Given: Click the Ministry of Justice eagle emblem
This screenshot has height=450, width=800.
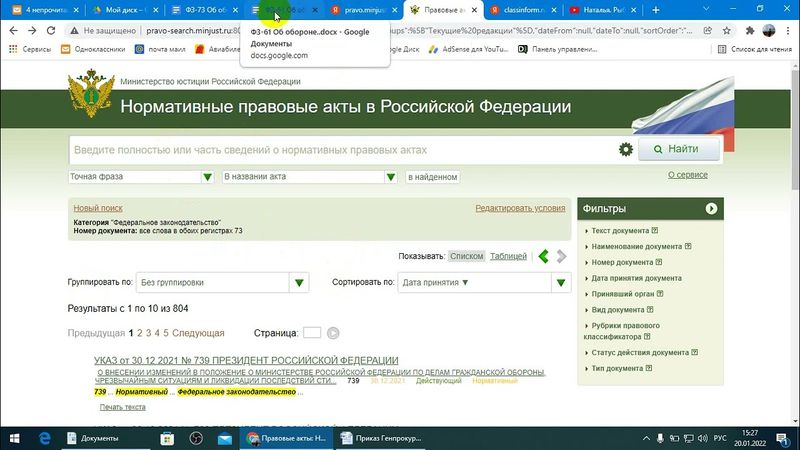Looking at the screenshot, I should [x=91, y=94].
